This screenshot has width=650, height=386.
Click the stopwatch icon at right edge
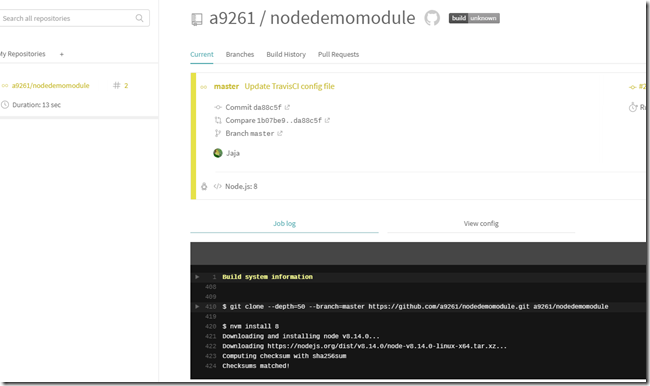click(633, 107)
